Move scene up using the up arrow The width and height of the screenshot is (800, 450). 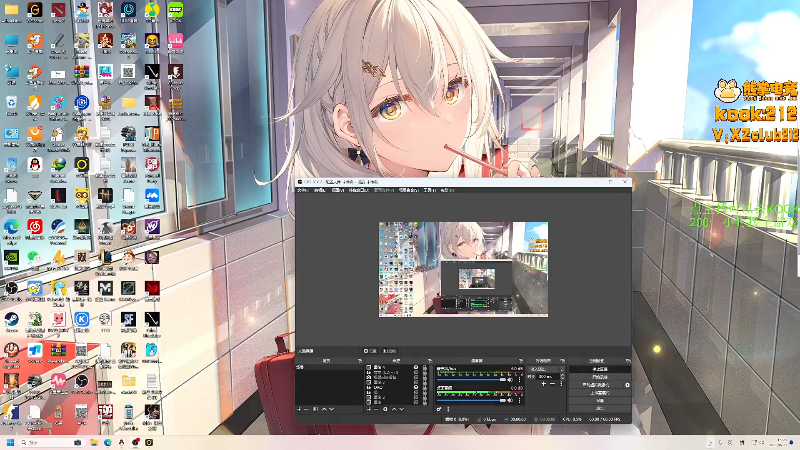pos(324,409)
